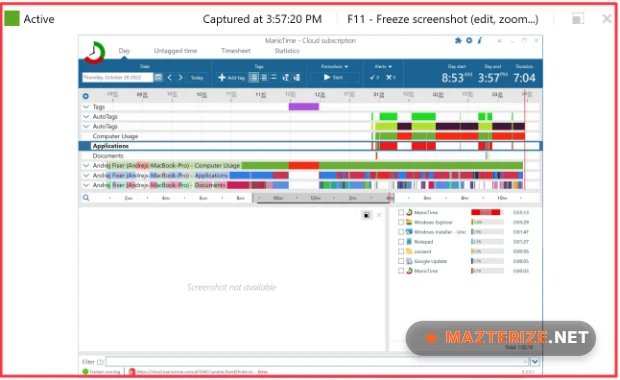Collapse MacBook-Pro Applications timeline
The height and width of the screenshot is (380, 620).
coord(86,175)
